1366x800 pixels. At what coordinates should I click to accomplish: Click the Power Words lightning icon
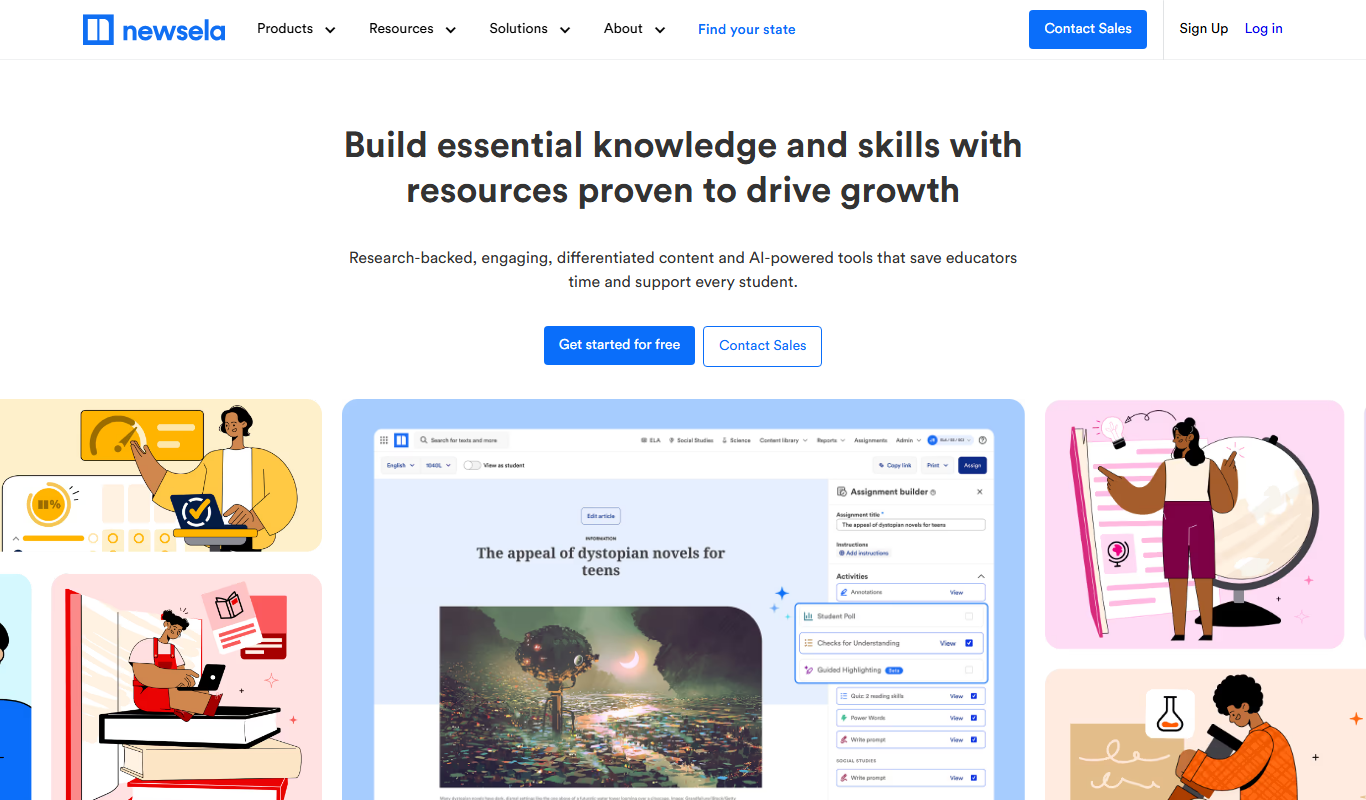pyautogui.click(x=844, y=718)
